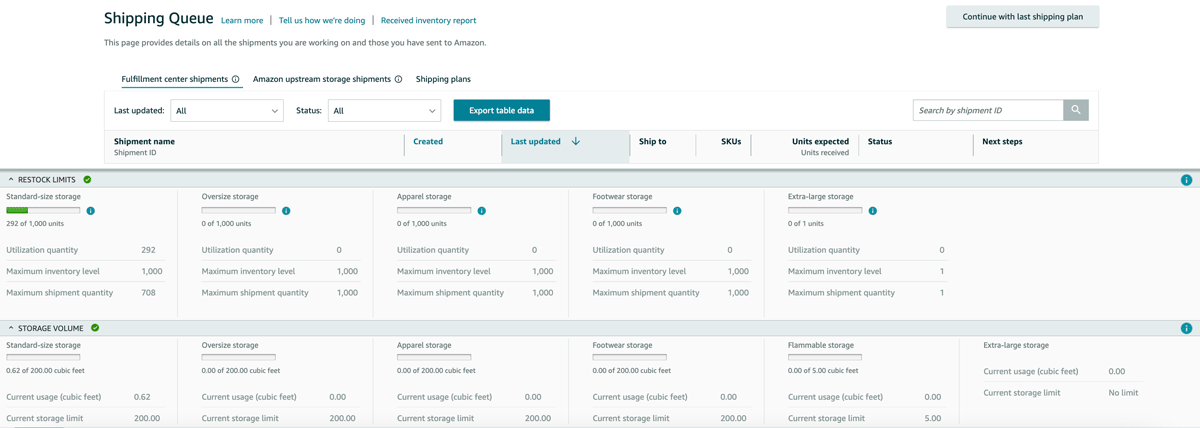The width and height of the screenshot is (1200, 428).
Task: Click info icon next to Footwear storage restock bar
Action: (677, 211)
